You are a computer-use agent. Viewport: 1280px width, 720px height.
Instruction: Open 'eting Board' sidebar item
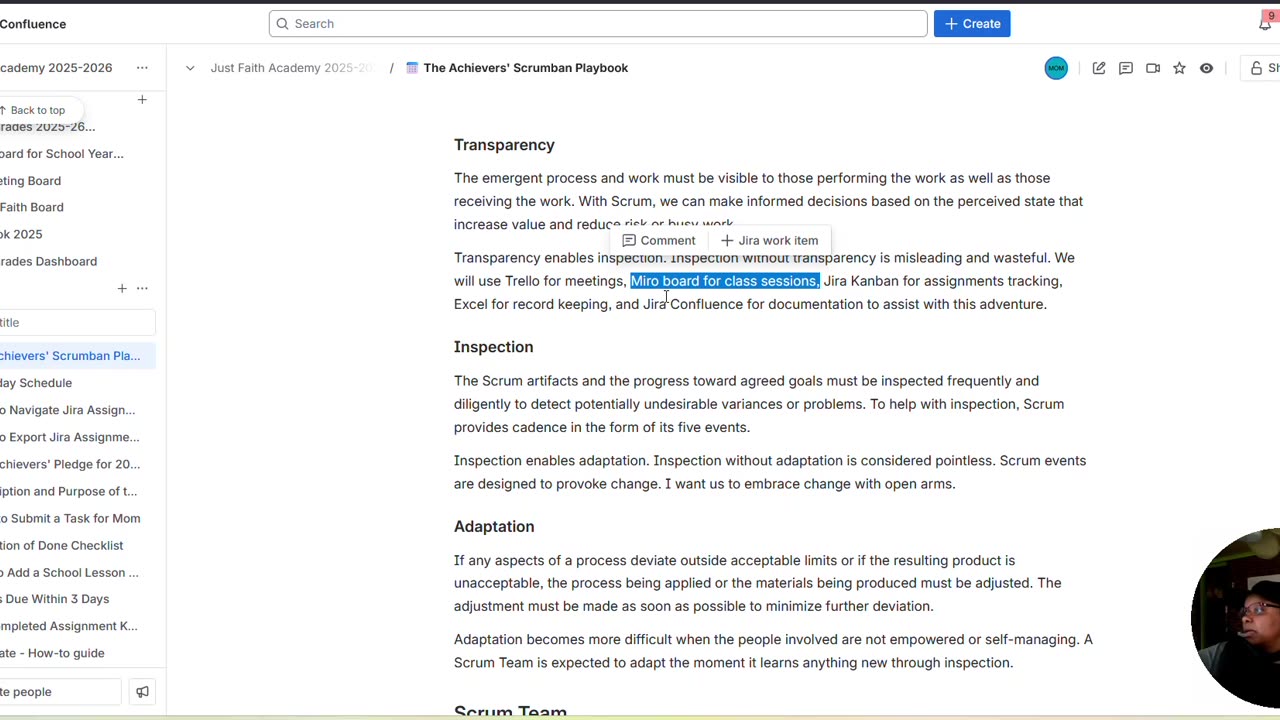[x=30, y=181]
